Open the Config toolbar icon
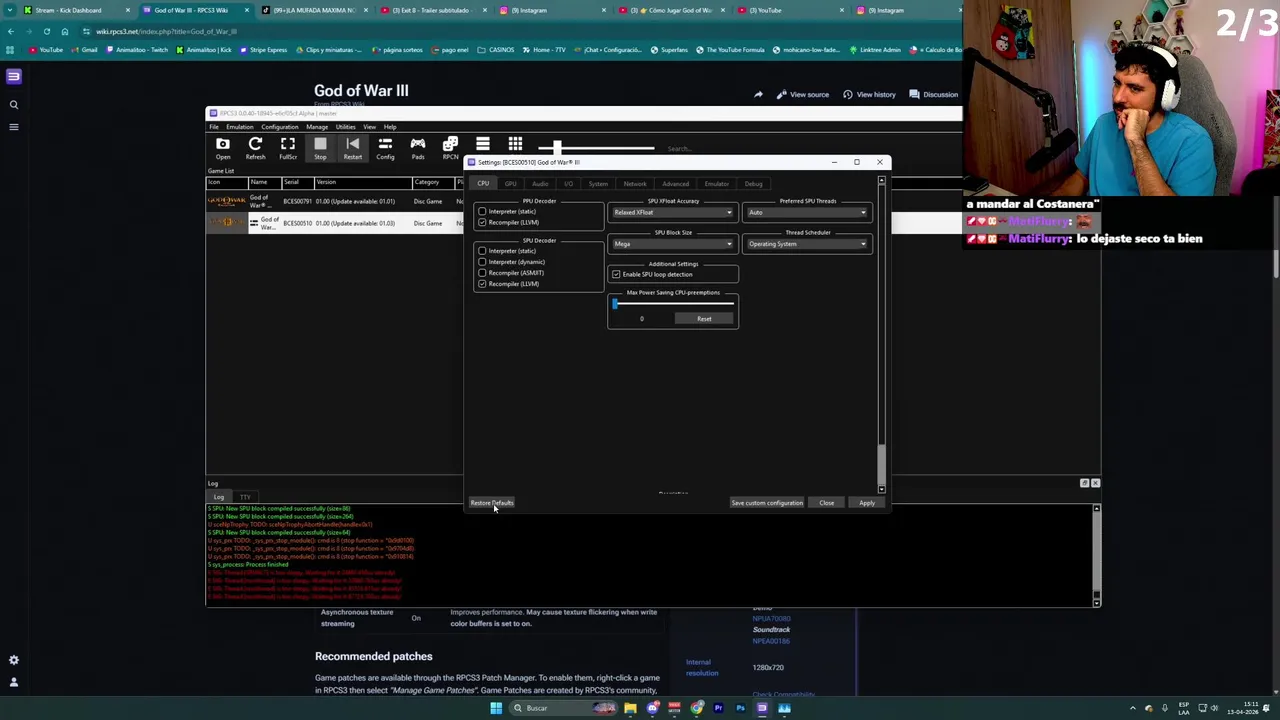The width and height of the screenshot is (1280, 720). click(385, 148)
